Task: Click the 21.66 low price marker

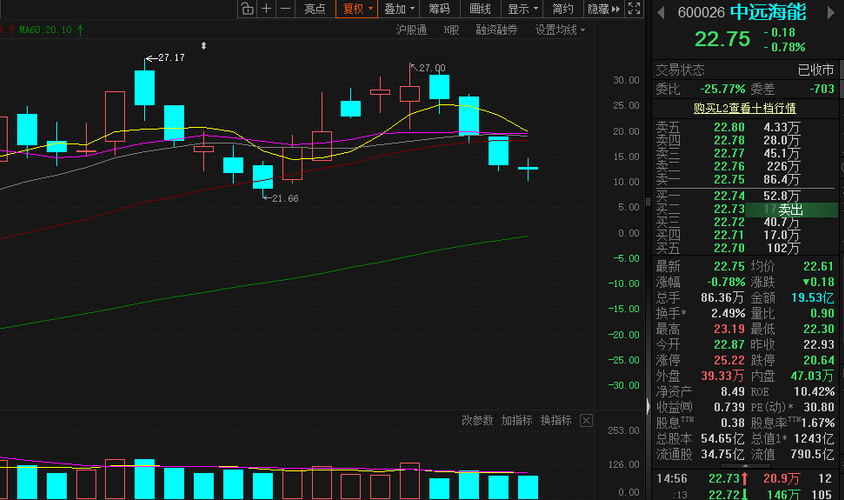Action: pyautogui.click(x=280, y=199)
